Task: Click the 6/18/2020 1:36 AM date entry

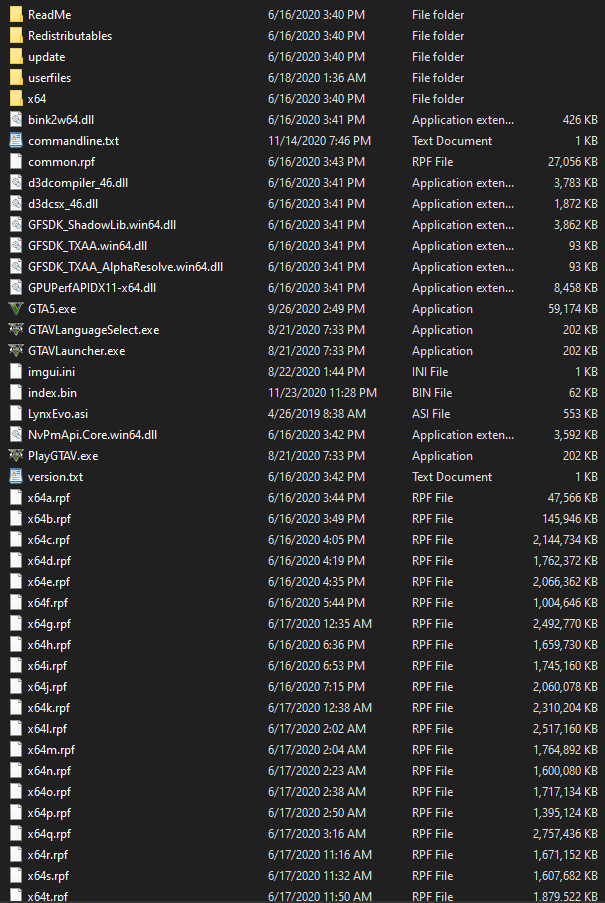Action: coord(317,77)
